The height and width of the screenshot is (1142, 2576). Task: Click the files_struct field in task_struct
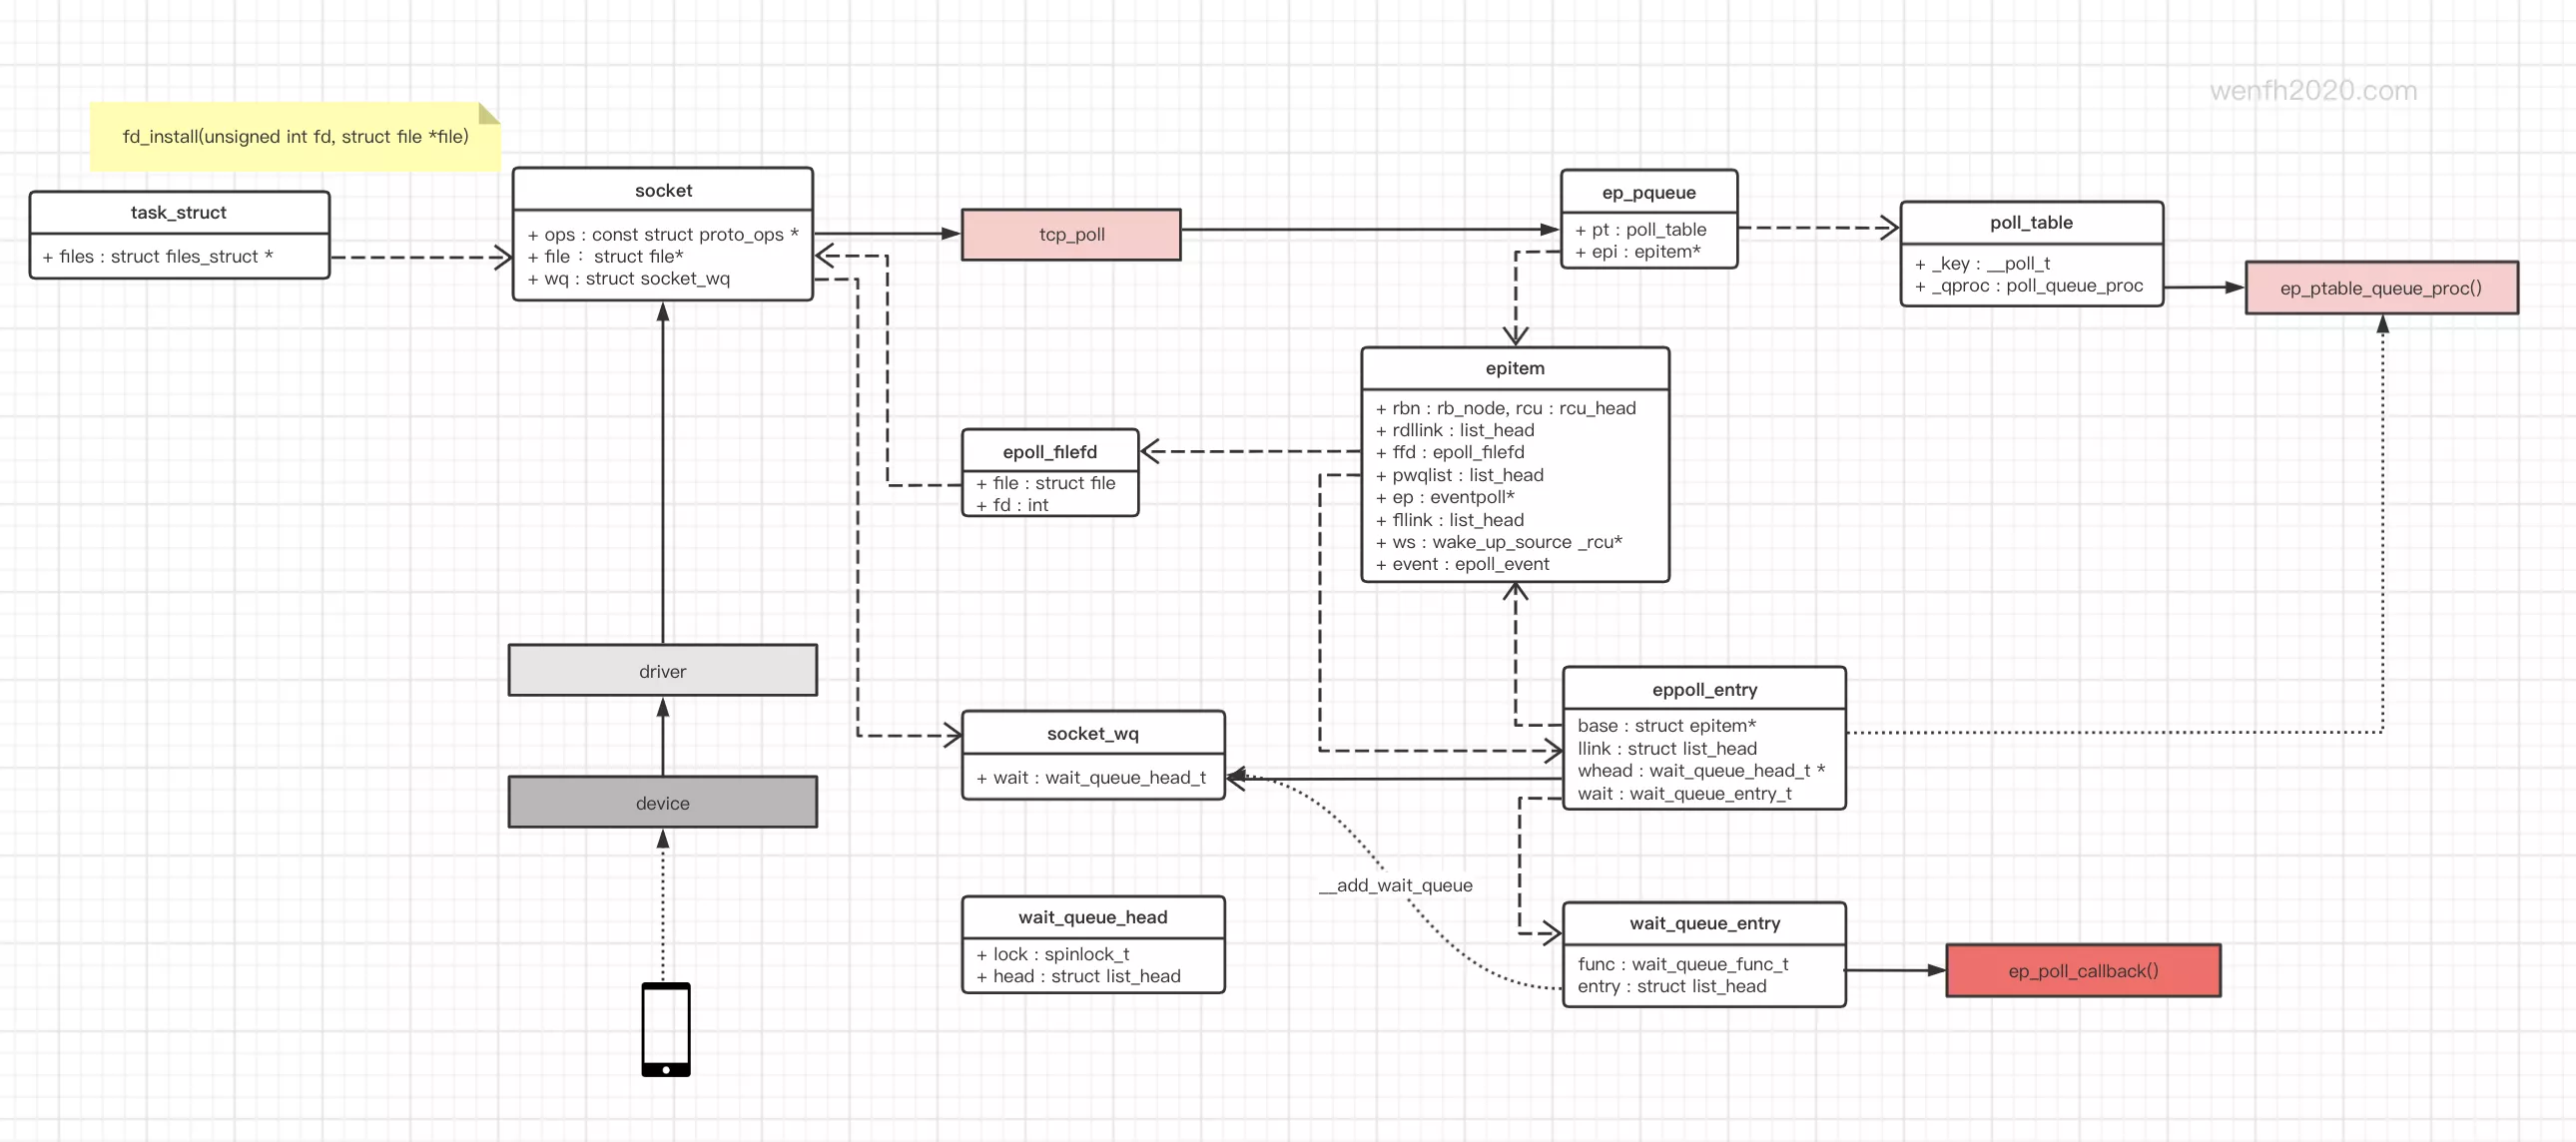(x=158, y=257)
